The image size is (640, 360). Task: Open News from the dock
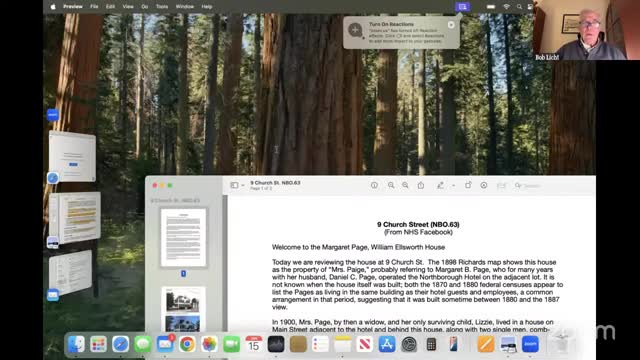(364, 344)
